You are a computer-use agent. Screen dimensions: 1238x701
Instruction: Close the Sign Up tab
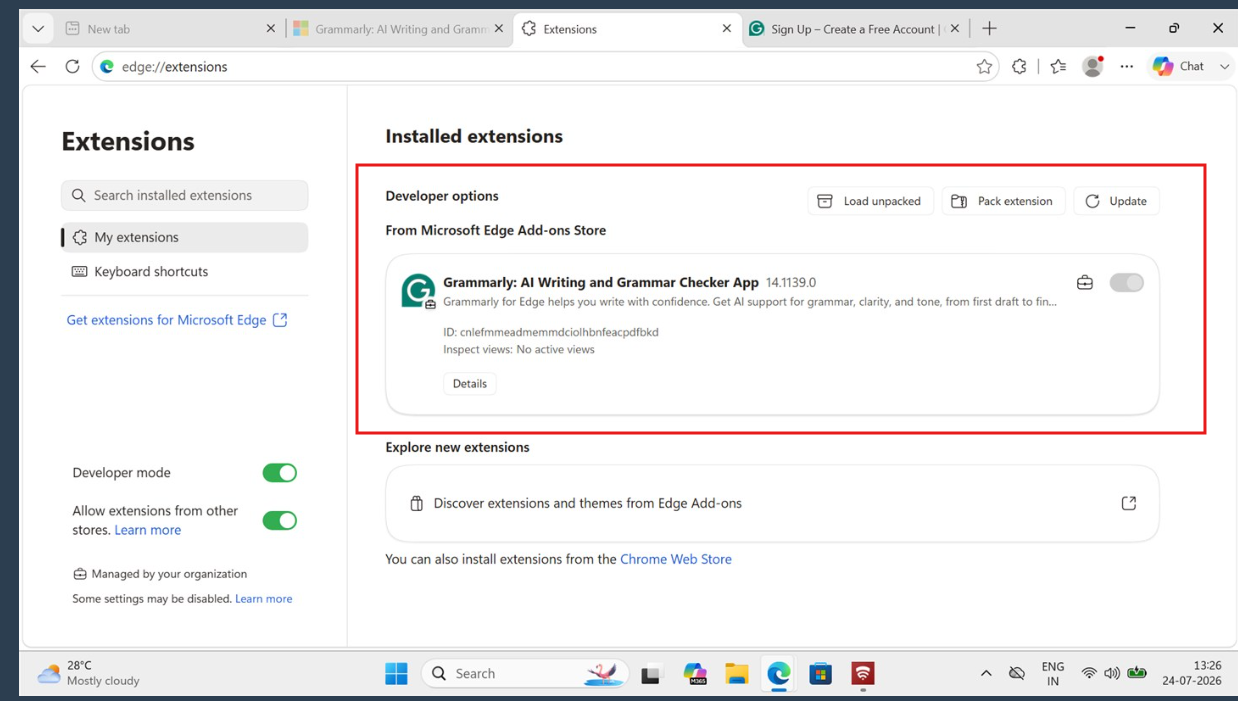click(955, 29)
